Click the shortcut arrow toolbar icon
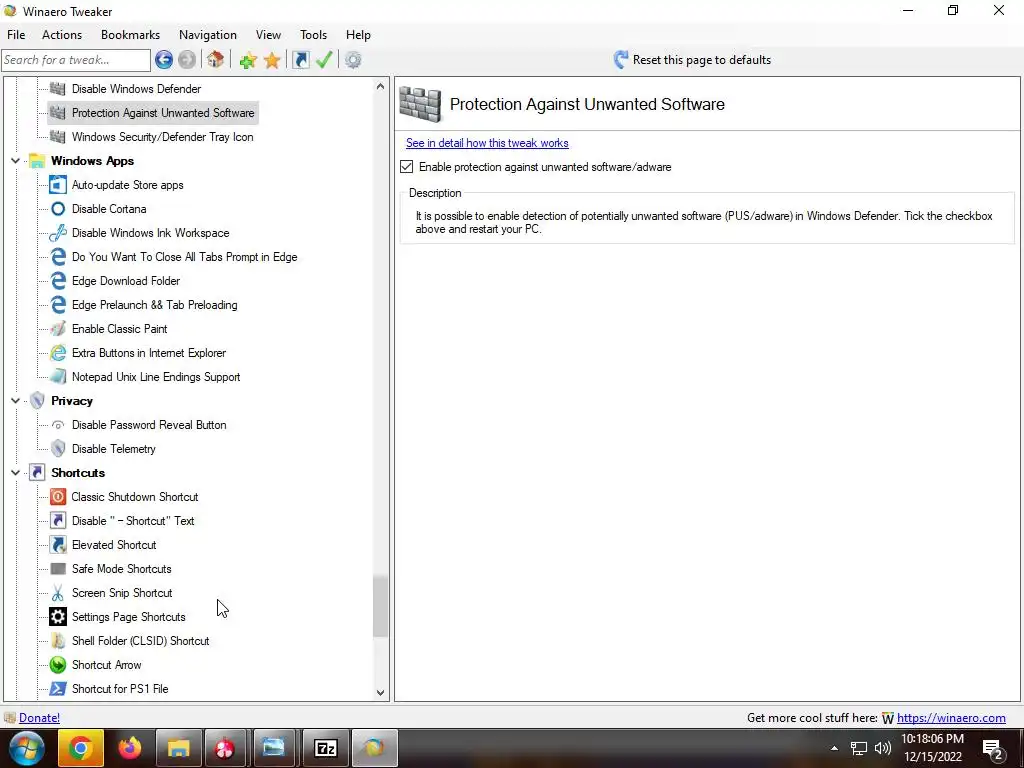 pos(300,60)
